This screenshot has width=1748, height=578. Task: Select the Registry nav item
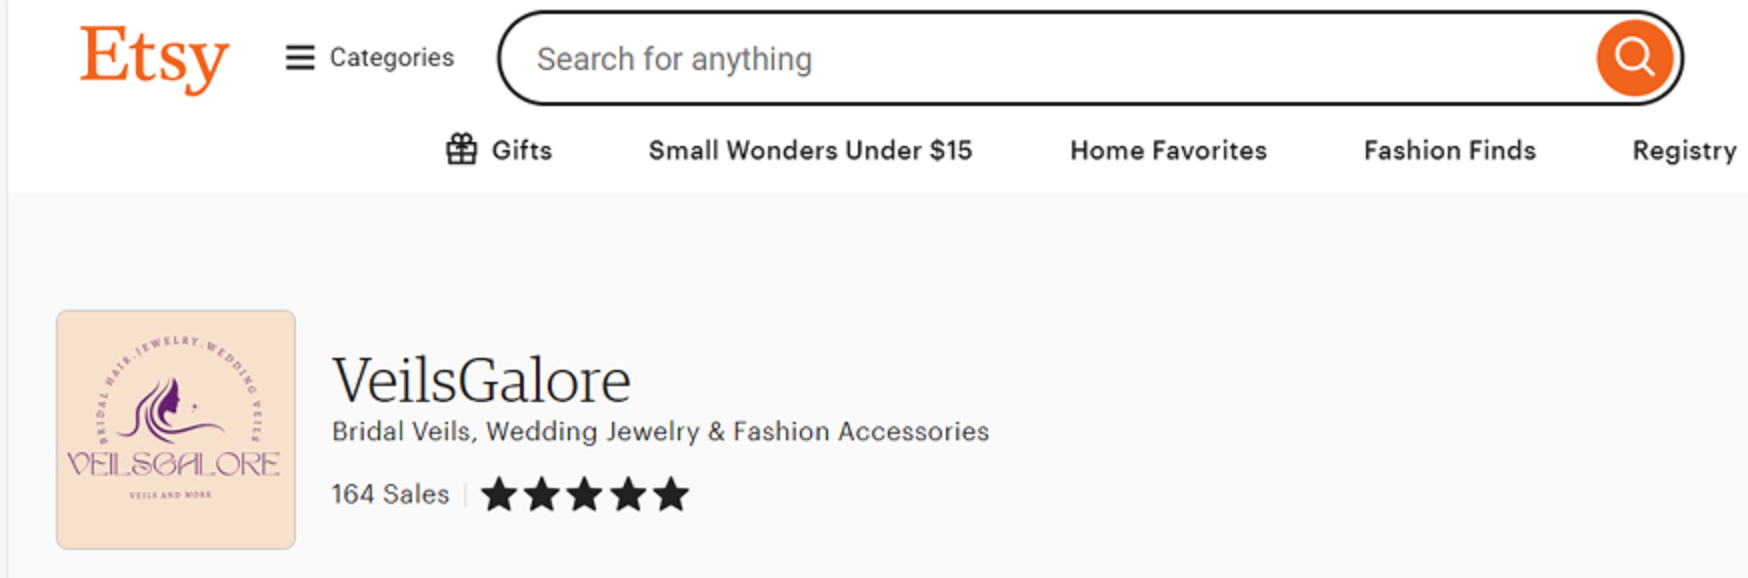tap(1684, 150)
